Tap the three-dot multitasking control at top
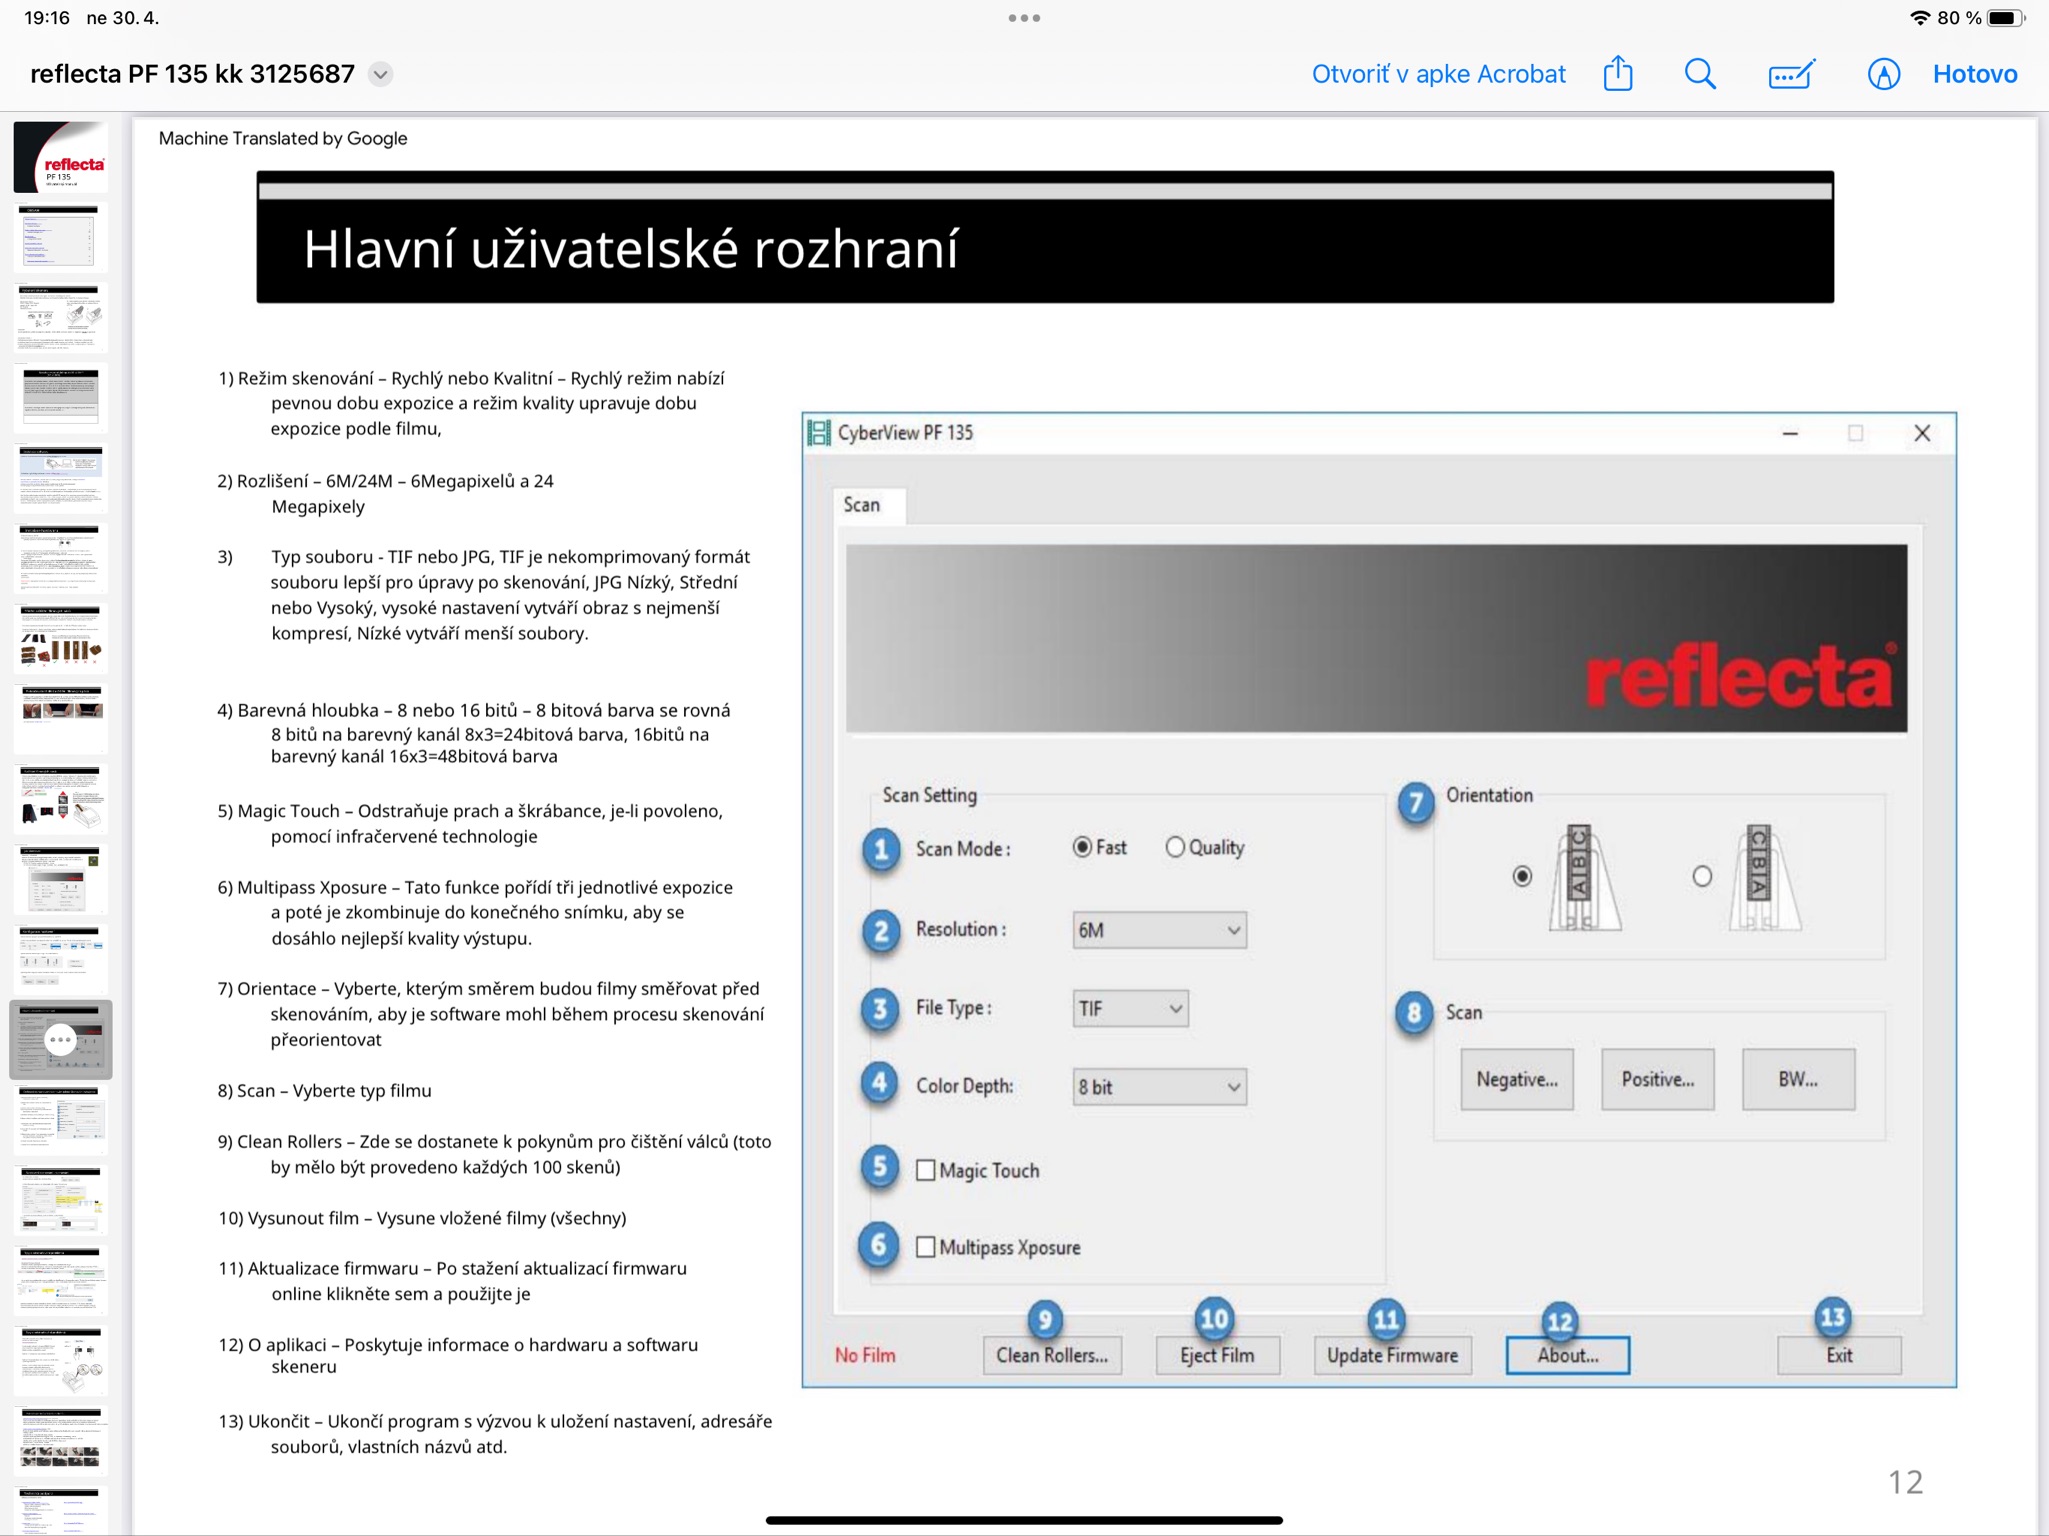This screenshot has height=1536, width=2049. [1024, 18]
